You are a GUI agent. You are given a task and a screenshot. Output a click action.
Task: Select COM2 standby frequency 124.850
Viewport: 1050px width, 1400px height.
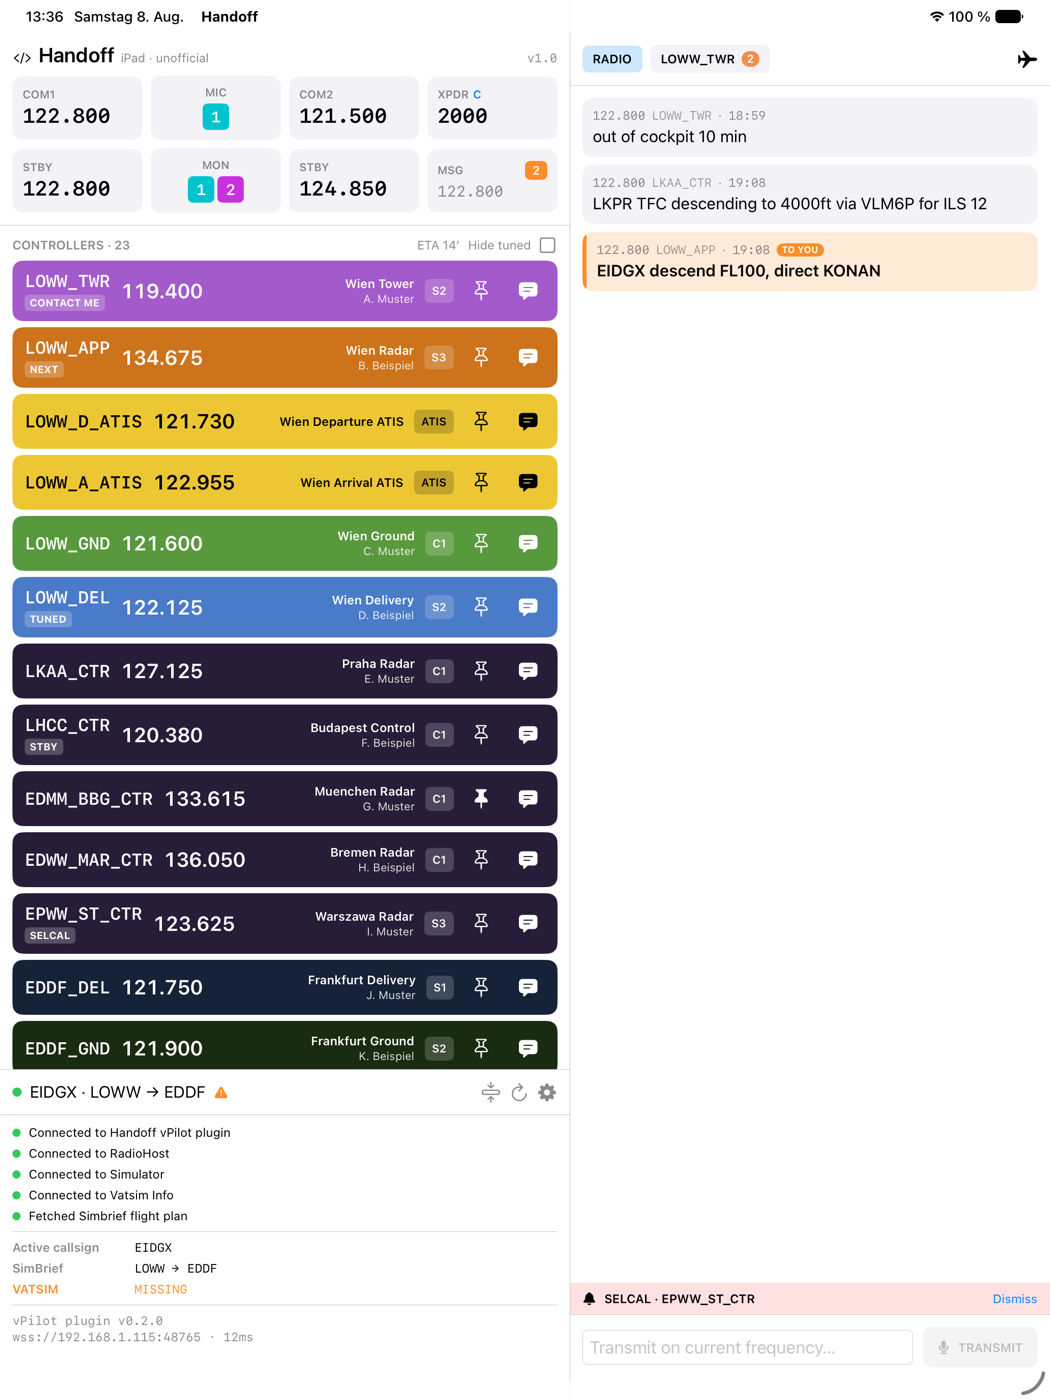tap(354, 181)
